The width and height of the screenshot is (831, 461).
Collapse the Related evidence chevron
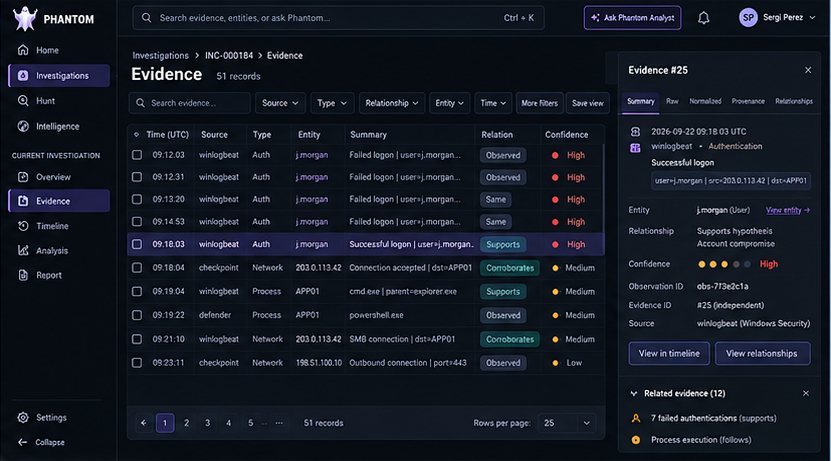coord(633,393)
